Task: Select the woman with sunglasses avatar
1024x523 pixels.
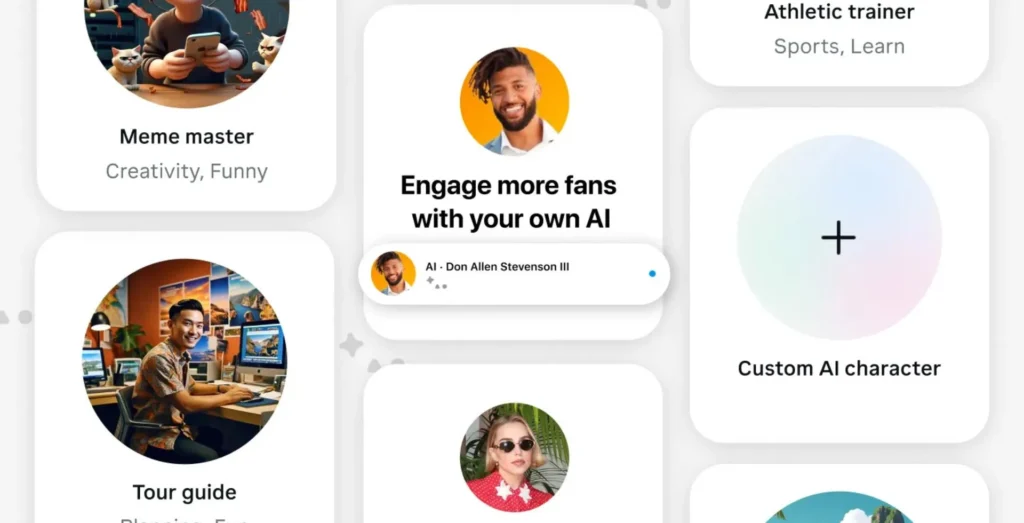Action: click(514, 457)
